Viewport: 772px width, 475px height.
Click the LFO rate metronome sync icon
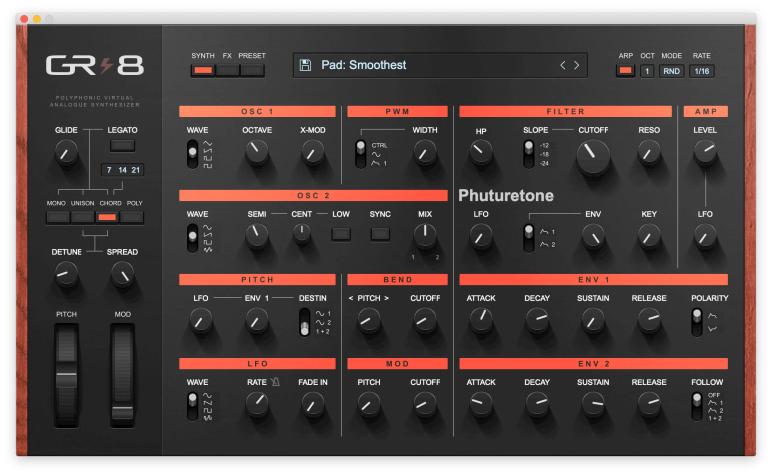[275, 381]
